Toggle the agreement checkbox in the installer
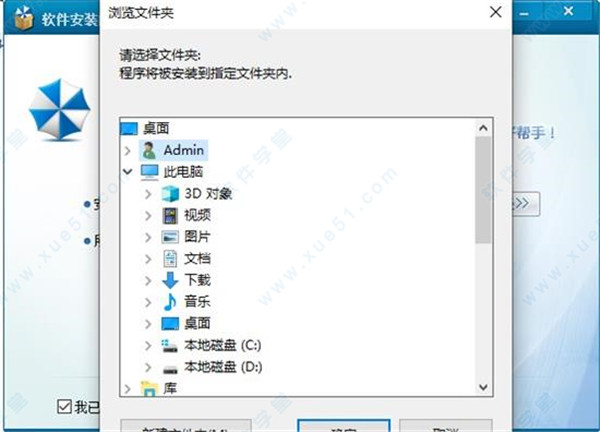Image resolution: width=600 pixels, height=432 pixels. 64,406
